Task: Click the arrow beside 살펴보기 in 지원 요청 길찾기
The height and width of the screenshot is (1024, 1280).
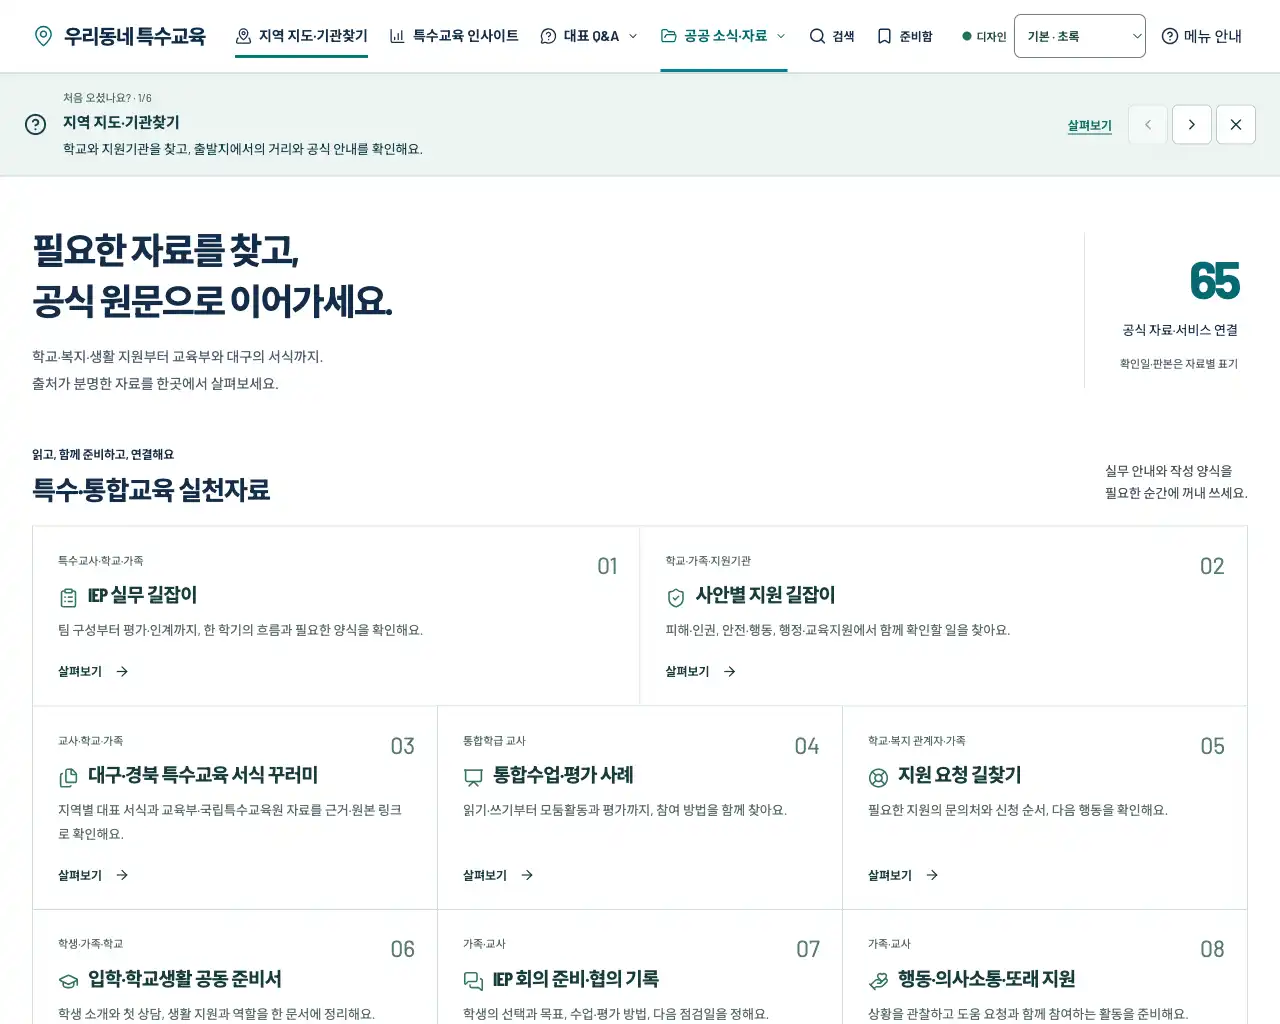Action: pyautogui.click(x=932, y=875)
